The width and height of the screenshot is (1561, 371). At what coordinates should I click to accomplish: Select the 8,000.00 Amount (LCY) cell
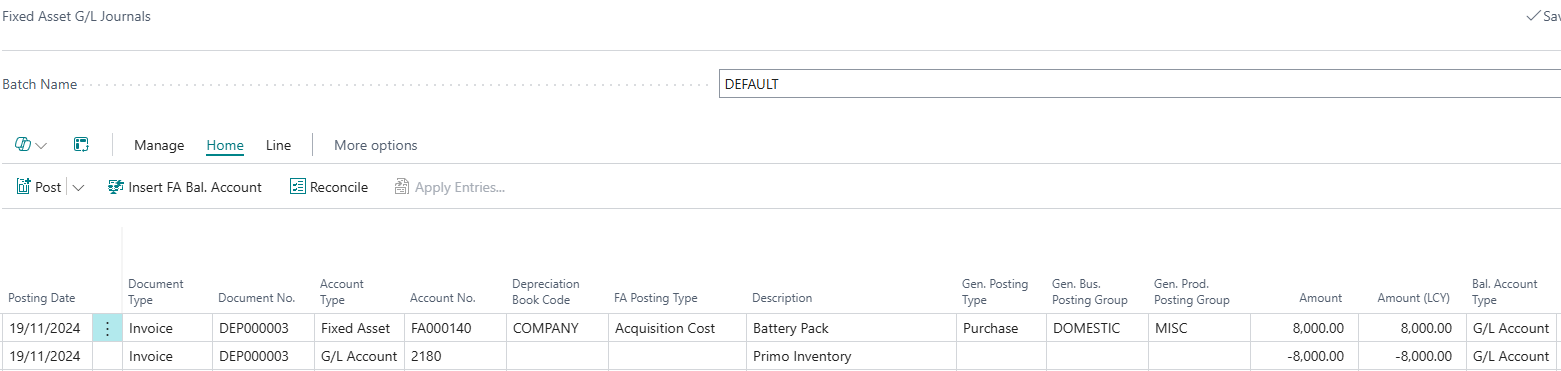click(x=1411, y=328)
